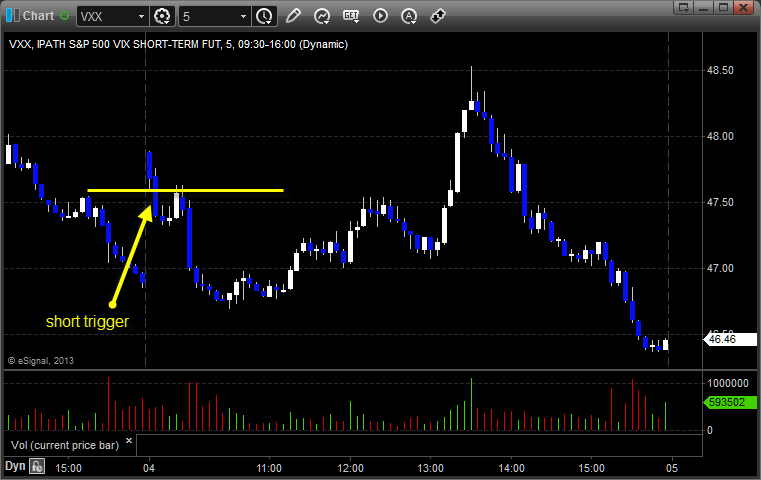Screen dimensions: 761x480
Task: Click the current price tag 46.46
Action: [730, 339]
